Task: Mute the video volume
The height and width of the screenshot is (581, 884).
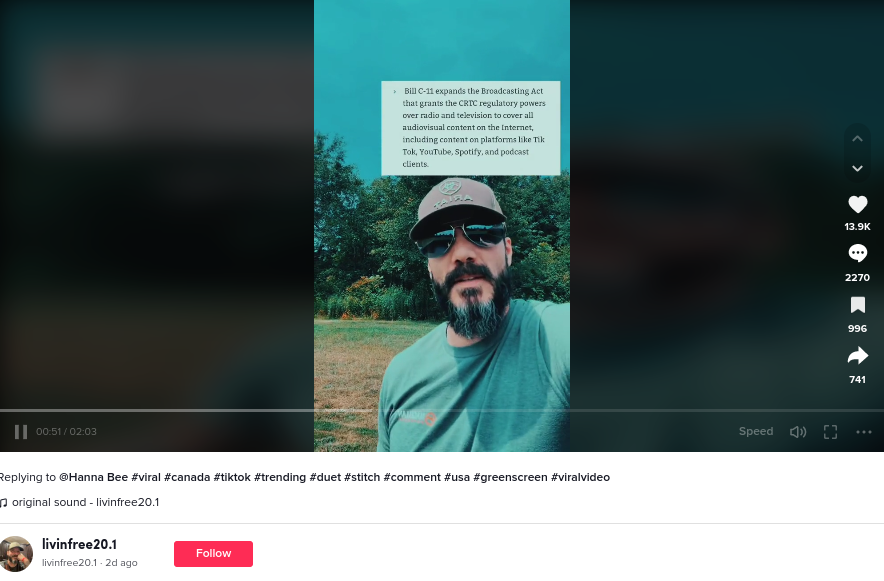Action: point(798,432)
